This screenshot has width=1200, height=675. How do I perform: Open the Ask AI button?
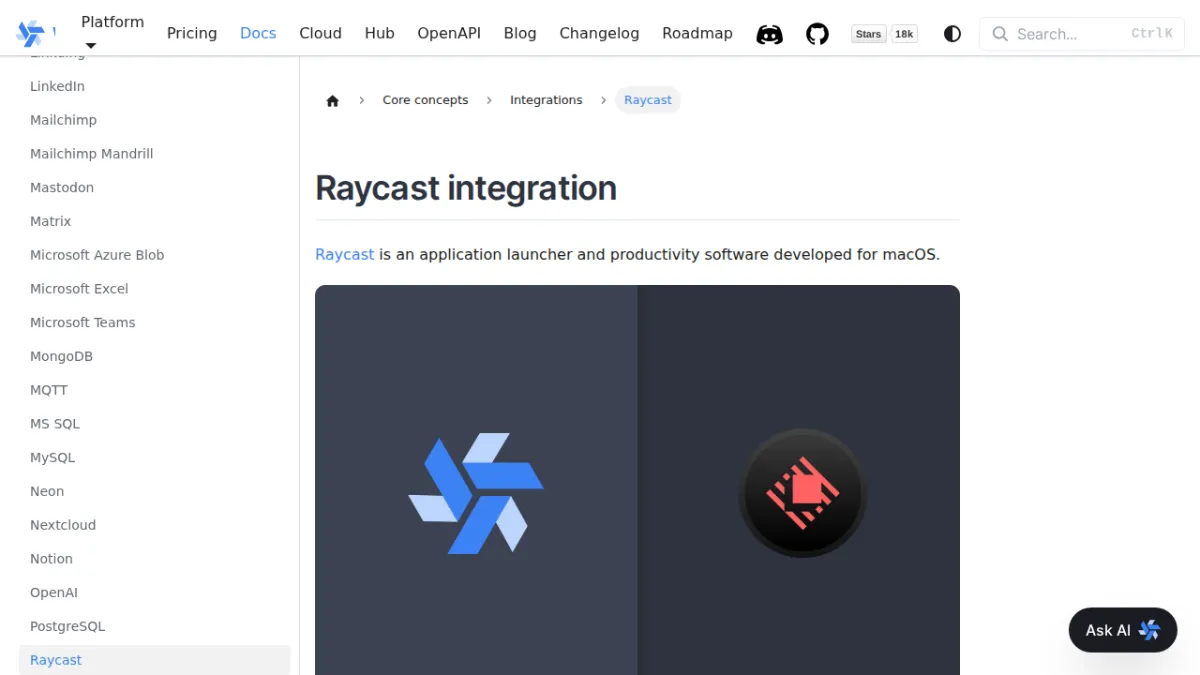[1123, 630]
